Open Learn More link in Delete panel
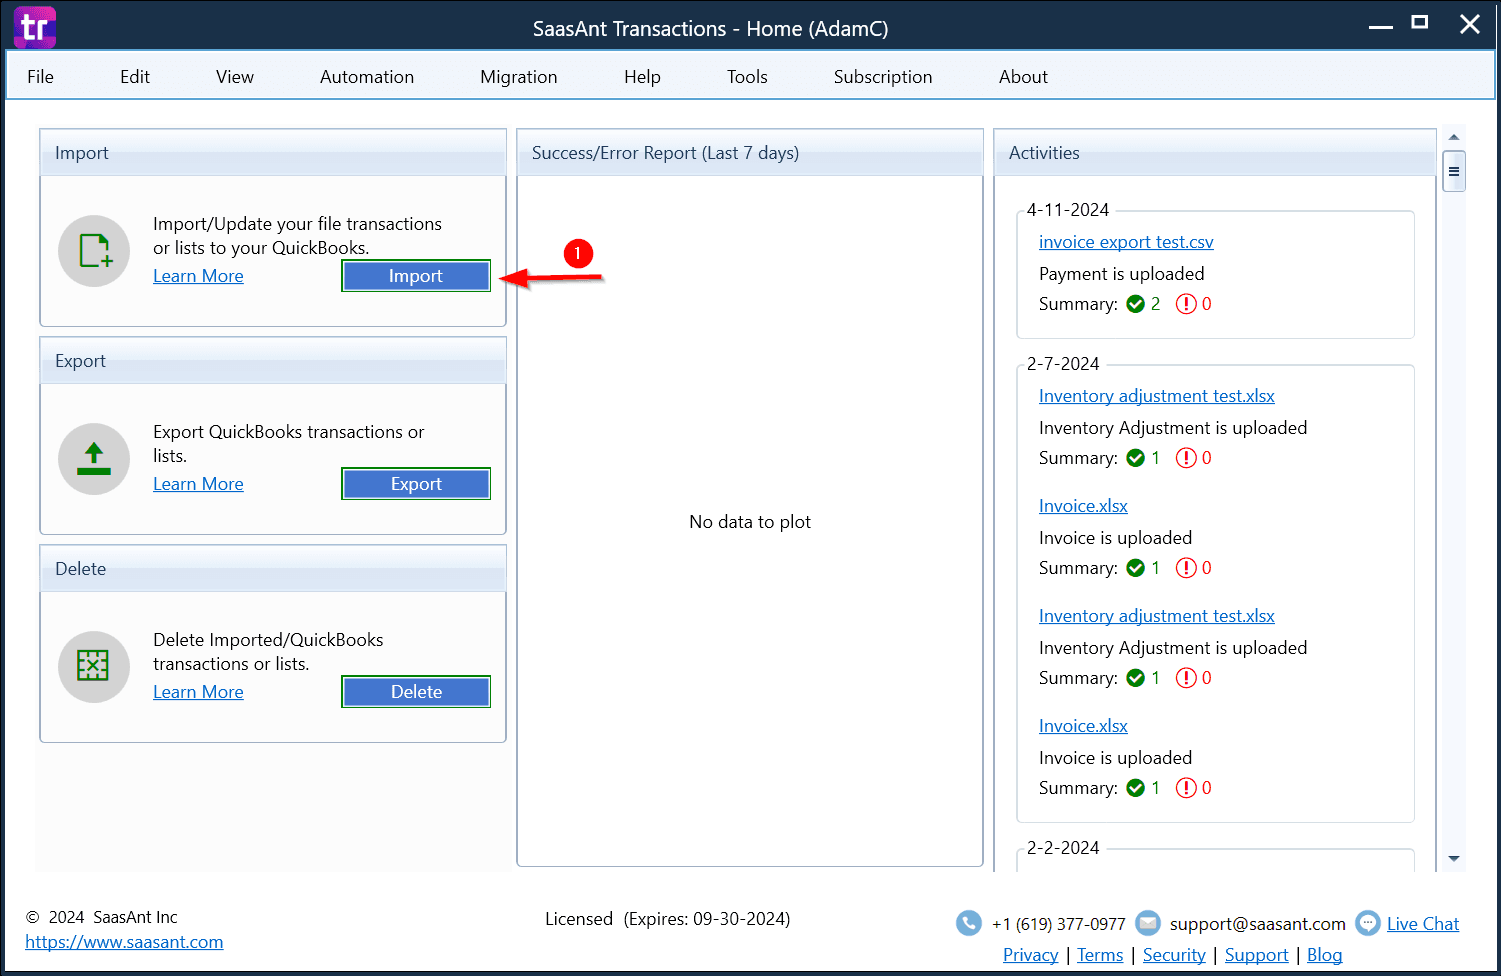 pyautogui.click(x=198, y=692)
